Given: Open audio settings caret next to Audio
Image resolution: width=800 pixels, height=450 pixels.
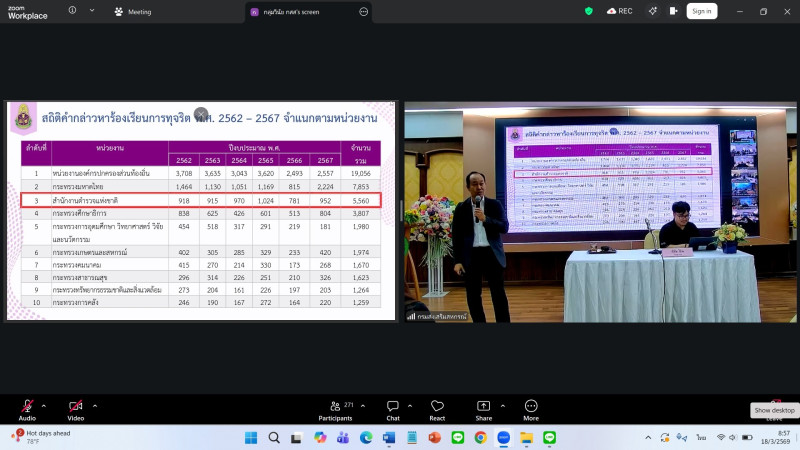Looking at the screenshot, I should pyautogui.click(x=43, y=405).
